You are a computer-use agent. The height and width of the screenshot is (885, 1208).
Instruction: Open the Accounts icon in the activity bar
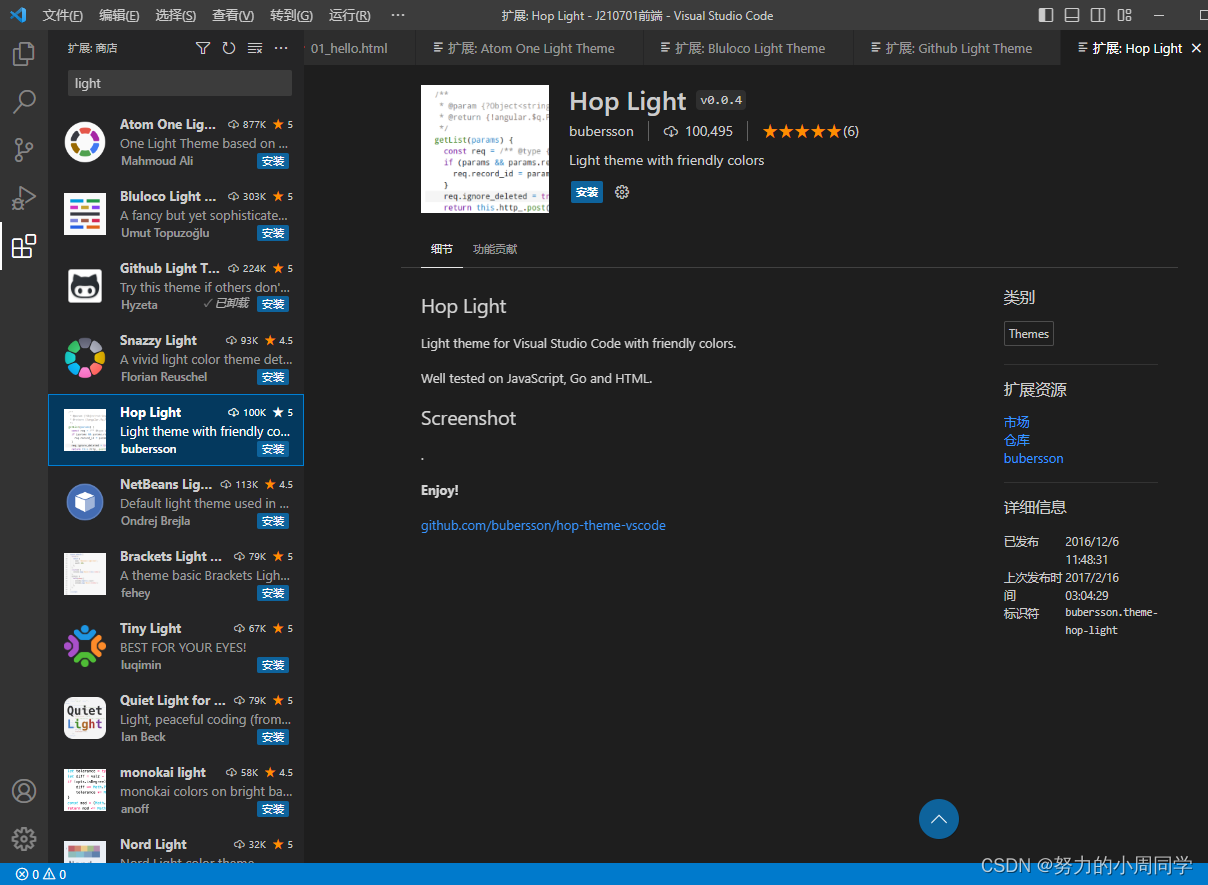click(23, 791)
